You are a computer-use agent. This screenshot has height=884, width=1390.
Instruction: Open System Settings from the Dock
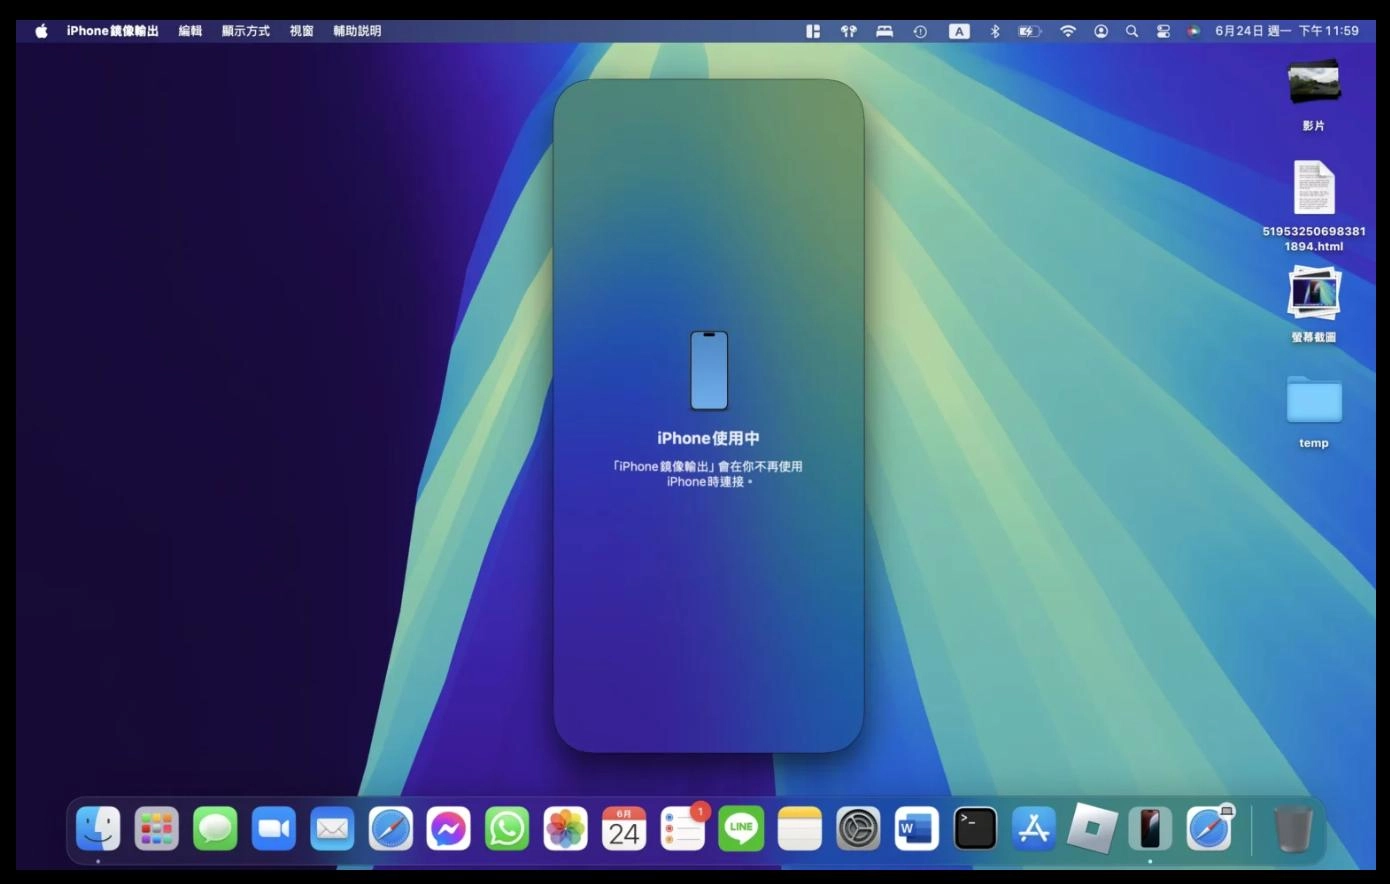(x=858, y=828)
